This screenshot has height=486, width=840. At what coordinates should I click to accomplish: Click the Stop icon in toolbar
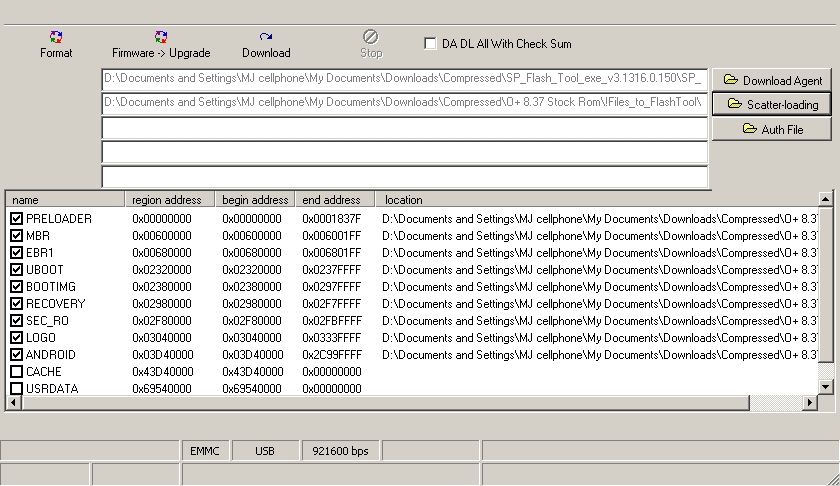click(x=371, y=38)
